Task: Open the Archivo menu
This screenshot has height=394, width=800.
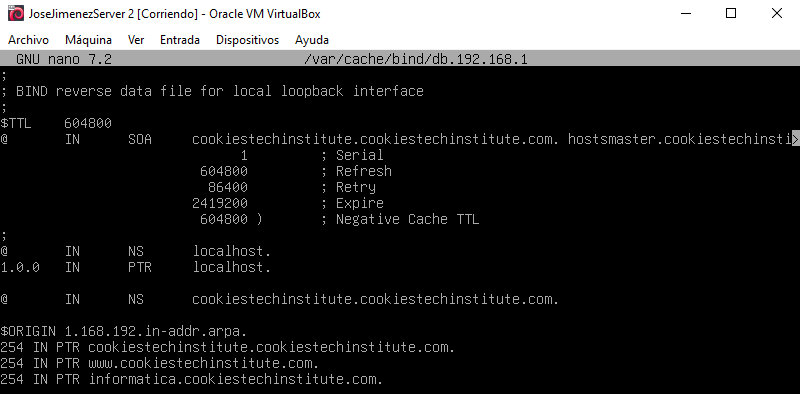Action: pos(29,40)
